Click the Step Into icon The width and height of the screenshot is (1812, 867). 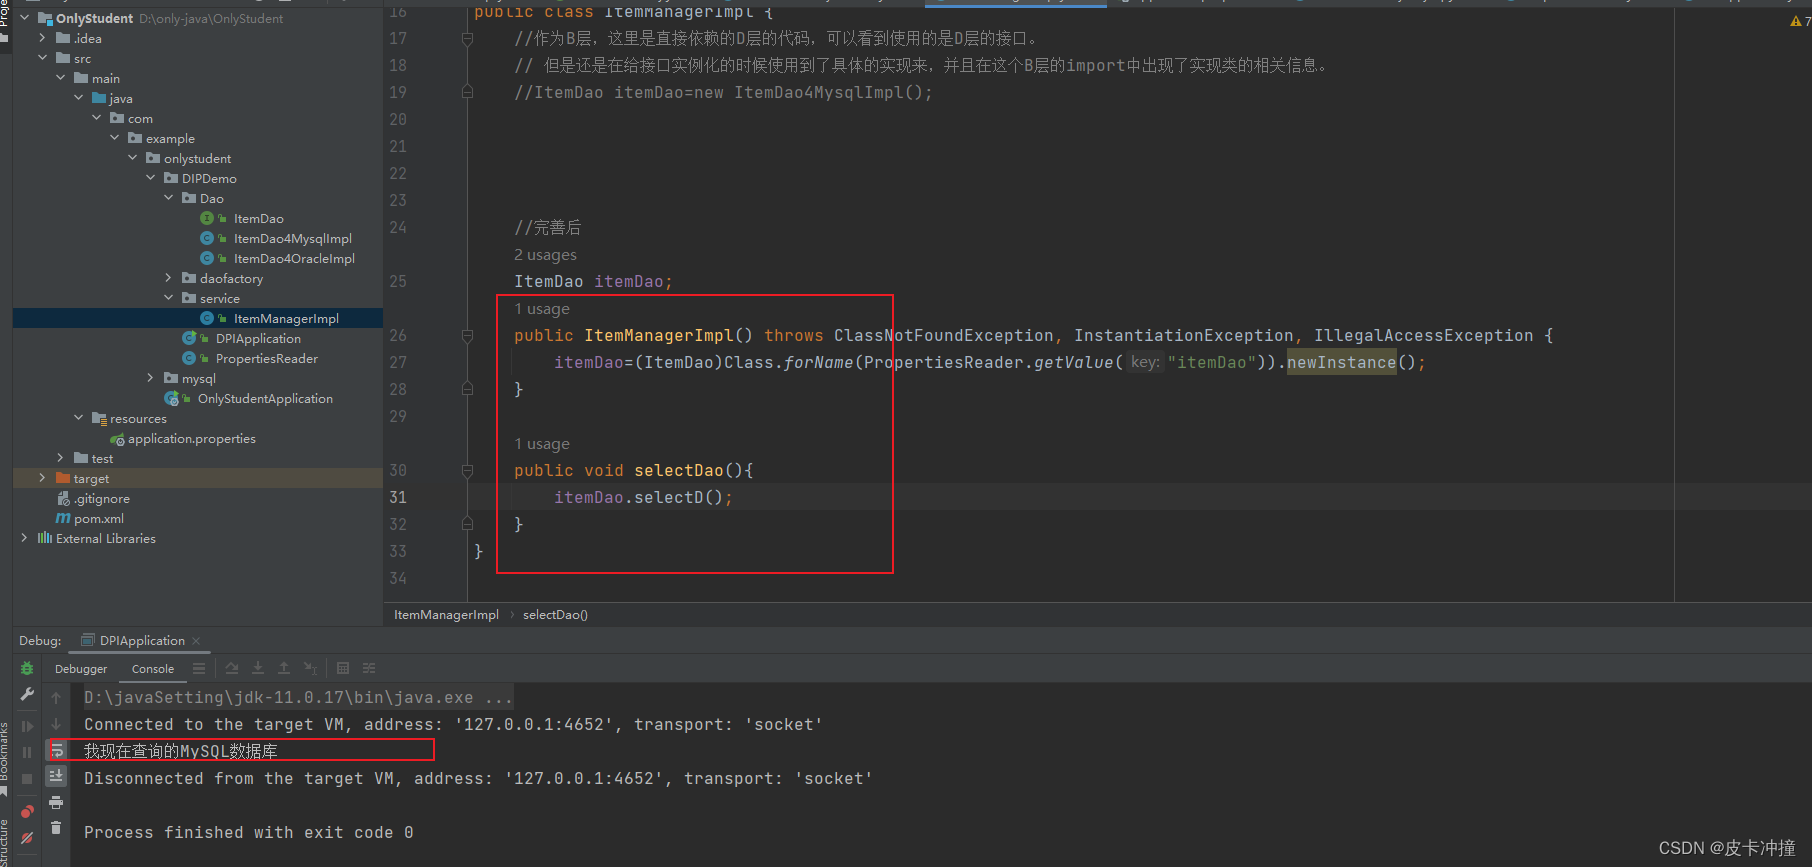click(x=258, y=668)
